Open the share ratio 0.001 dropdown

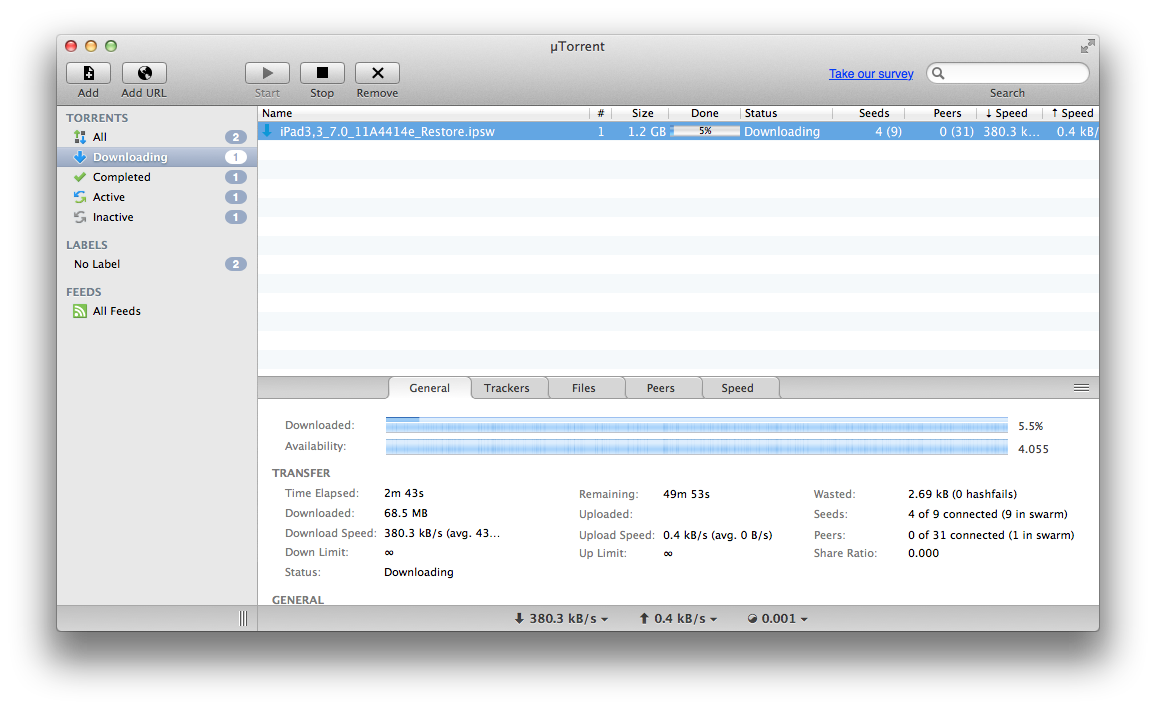778,619
